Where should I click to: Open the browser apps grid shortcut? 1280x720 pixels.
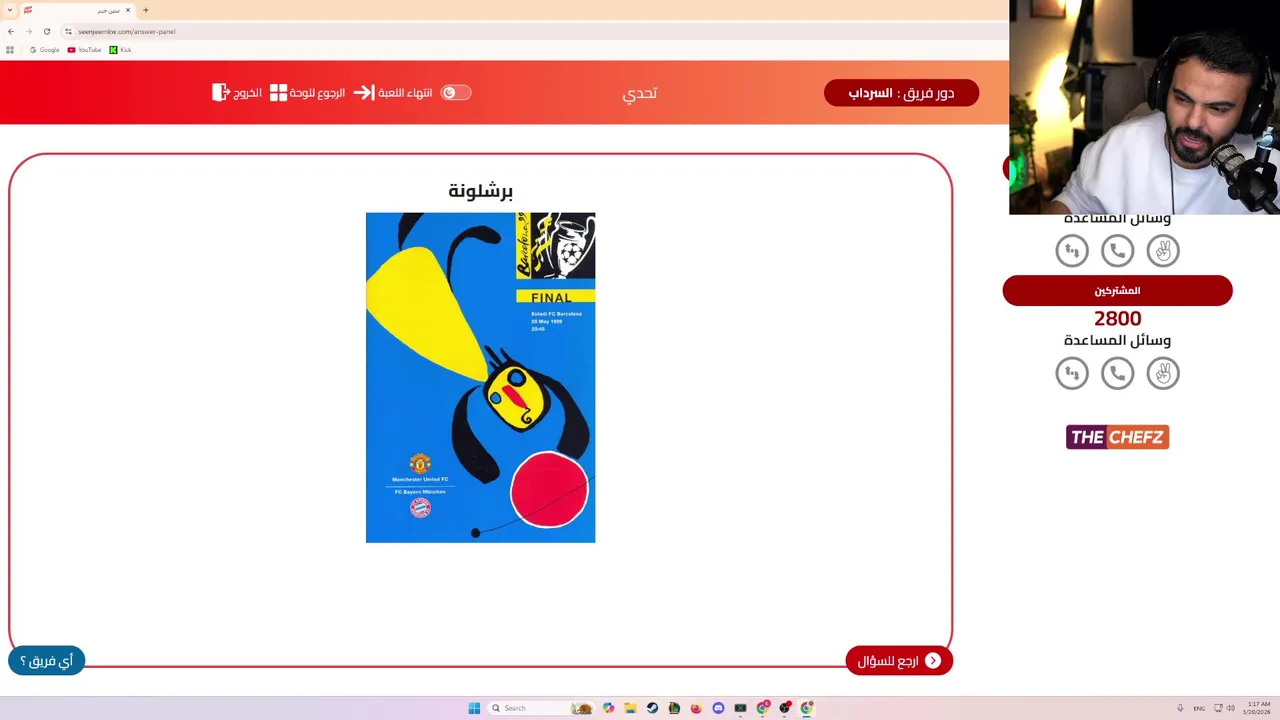point(10,50)
